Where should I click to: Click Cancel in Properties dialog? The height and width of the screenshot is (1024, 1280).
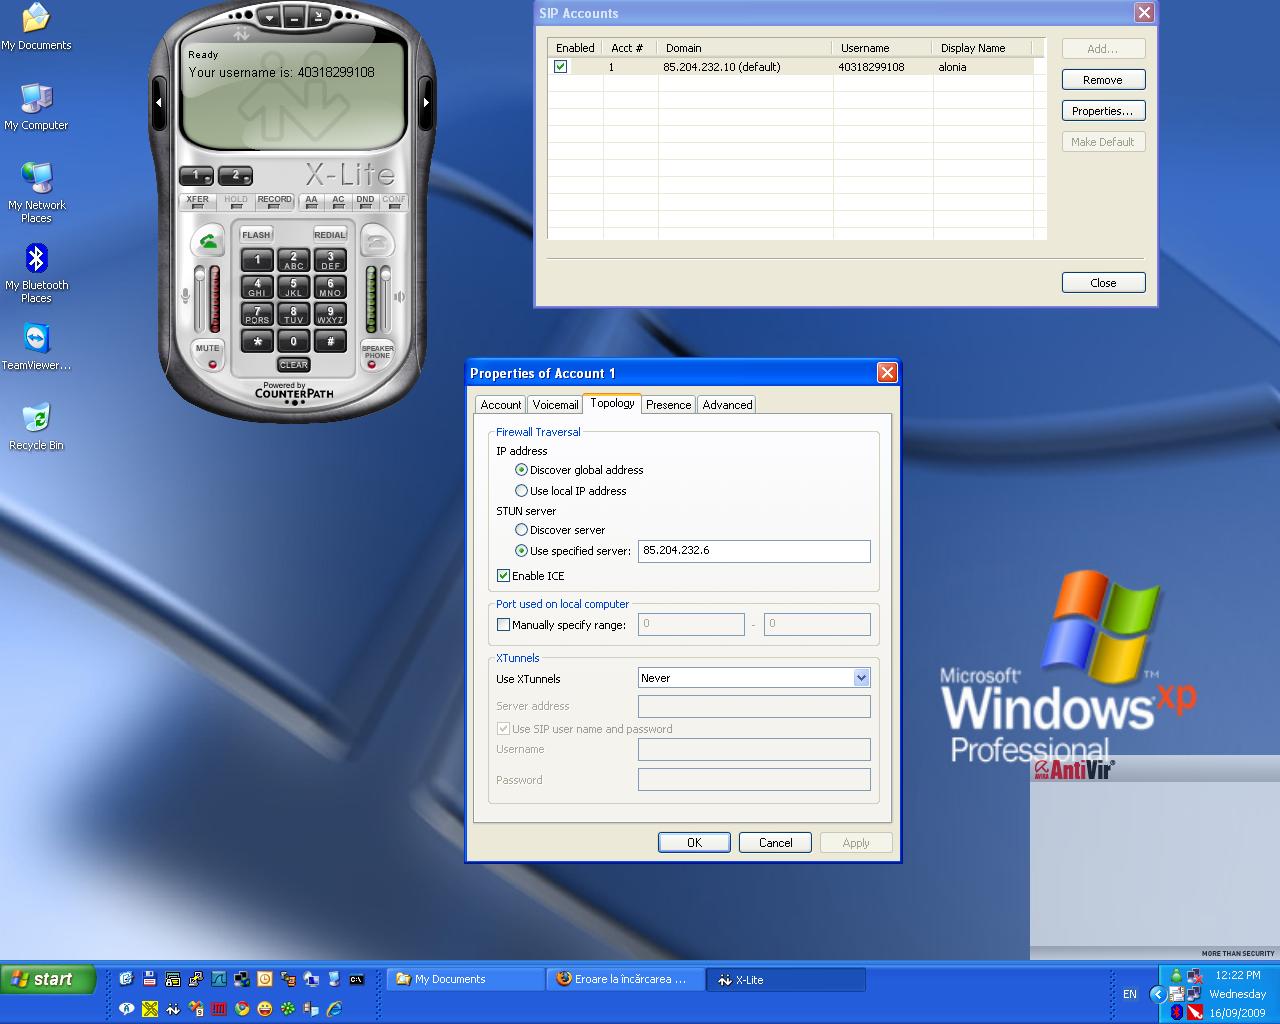click(x=775, y=843)
